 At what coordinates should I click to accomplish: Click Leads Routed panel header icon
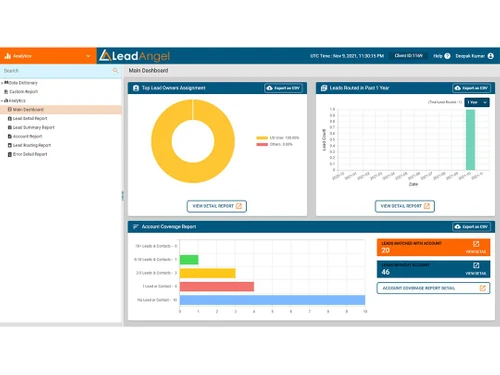pyautogui.click(x=324, y=88)
